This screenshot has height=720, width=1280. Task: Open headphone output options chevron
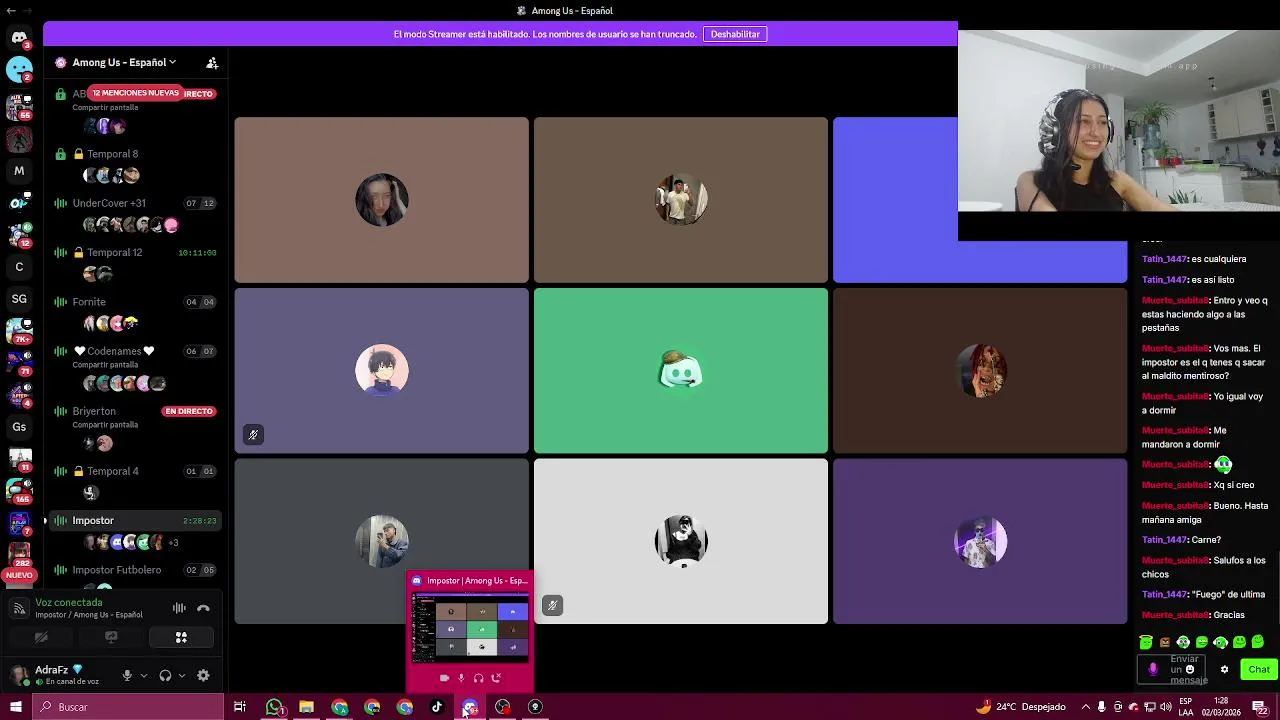181,675
